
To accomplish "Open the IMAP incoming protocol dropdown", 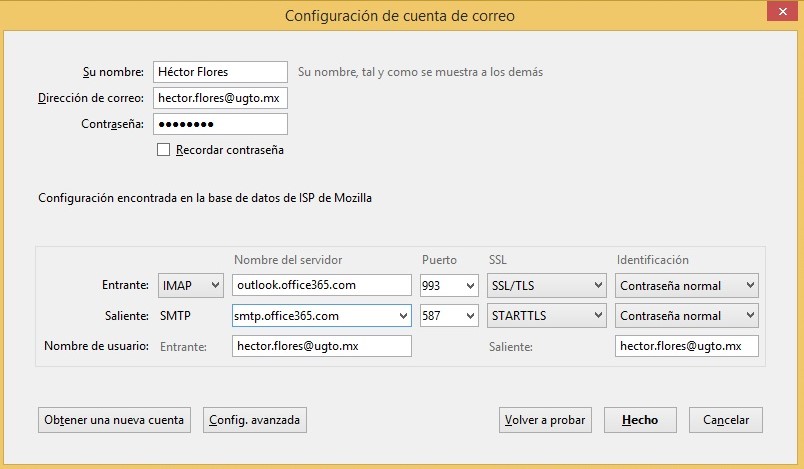I will click(x=190, y=286).
